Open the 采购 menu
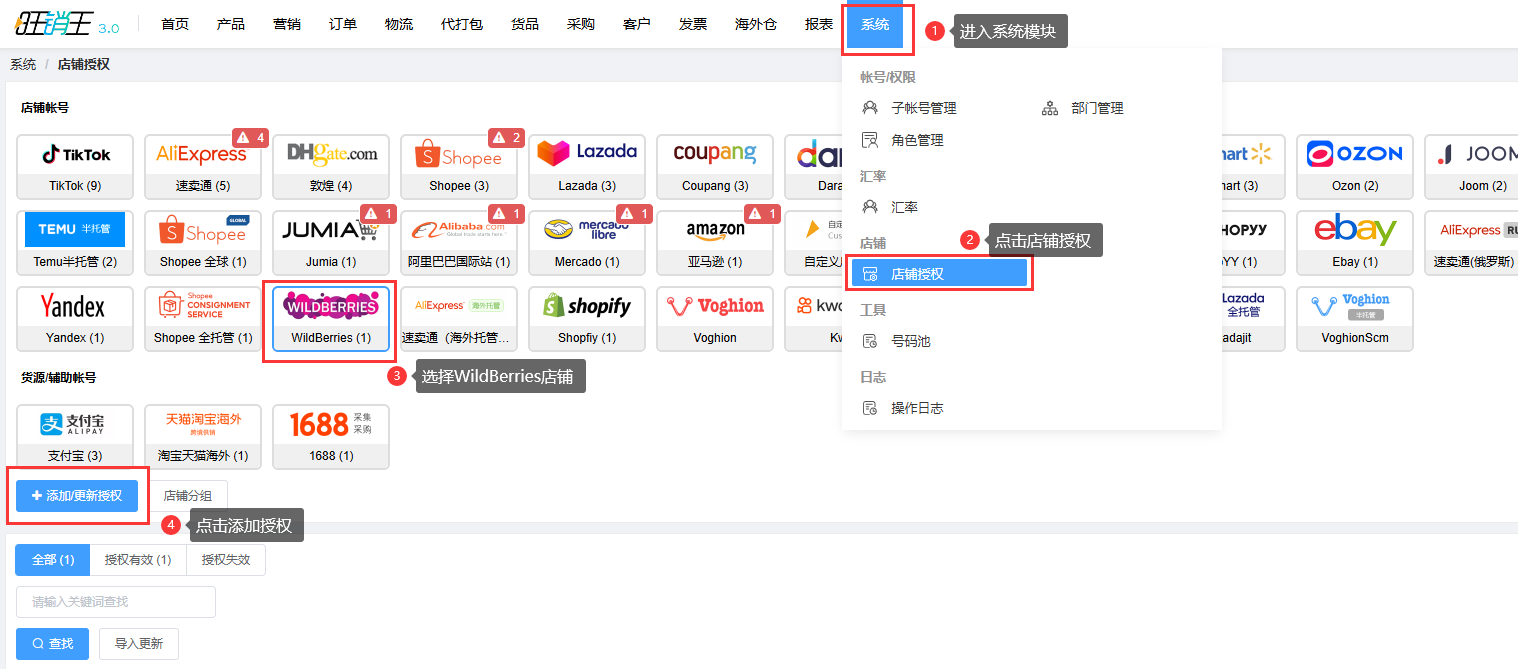The width and height of the screenshot is (1518, 669). pos(581,24)
